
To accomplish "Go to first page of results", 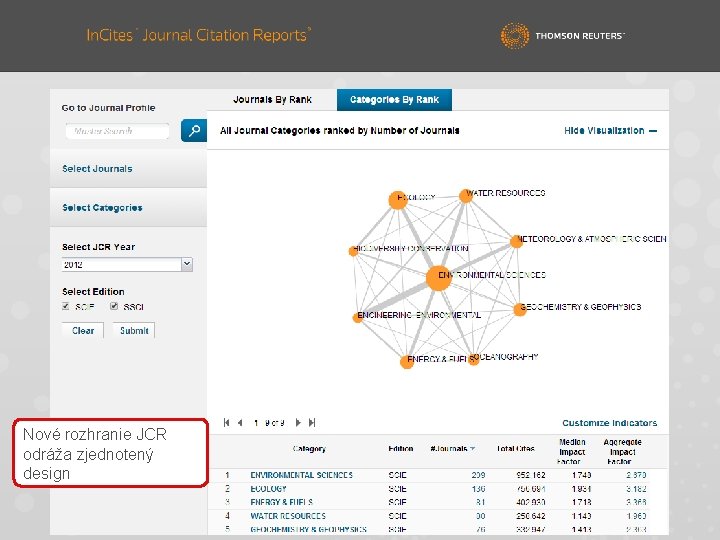I will 226,422.
